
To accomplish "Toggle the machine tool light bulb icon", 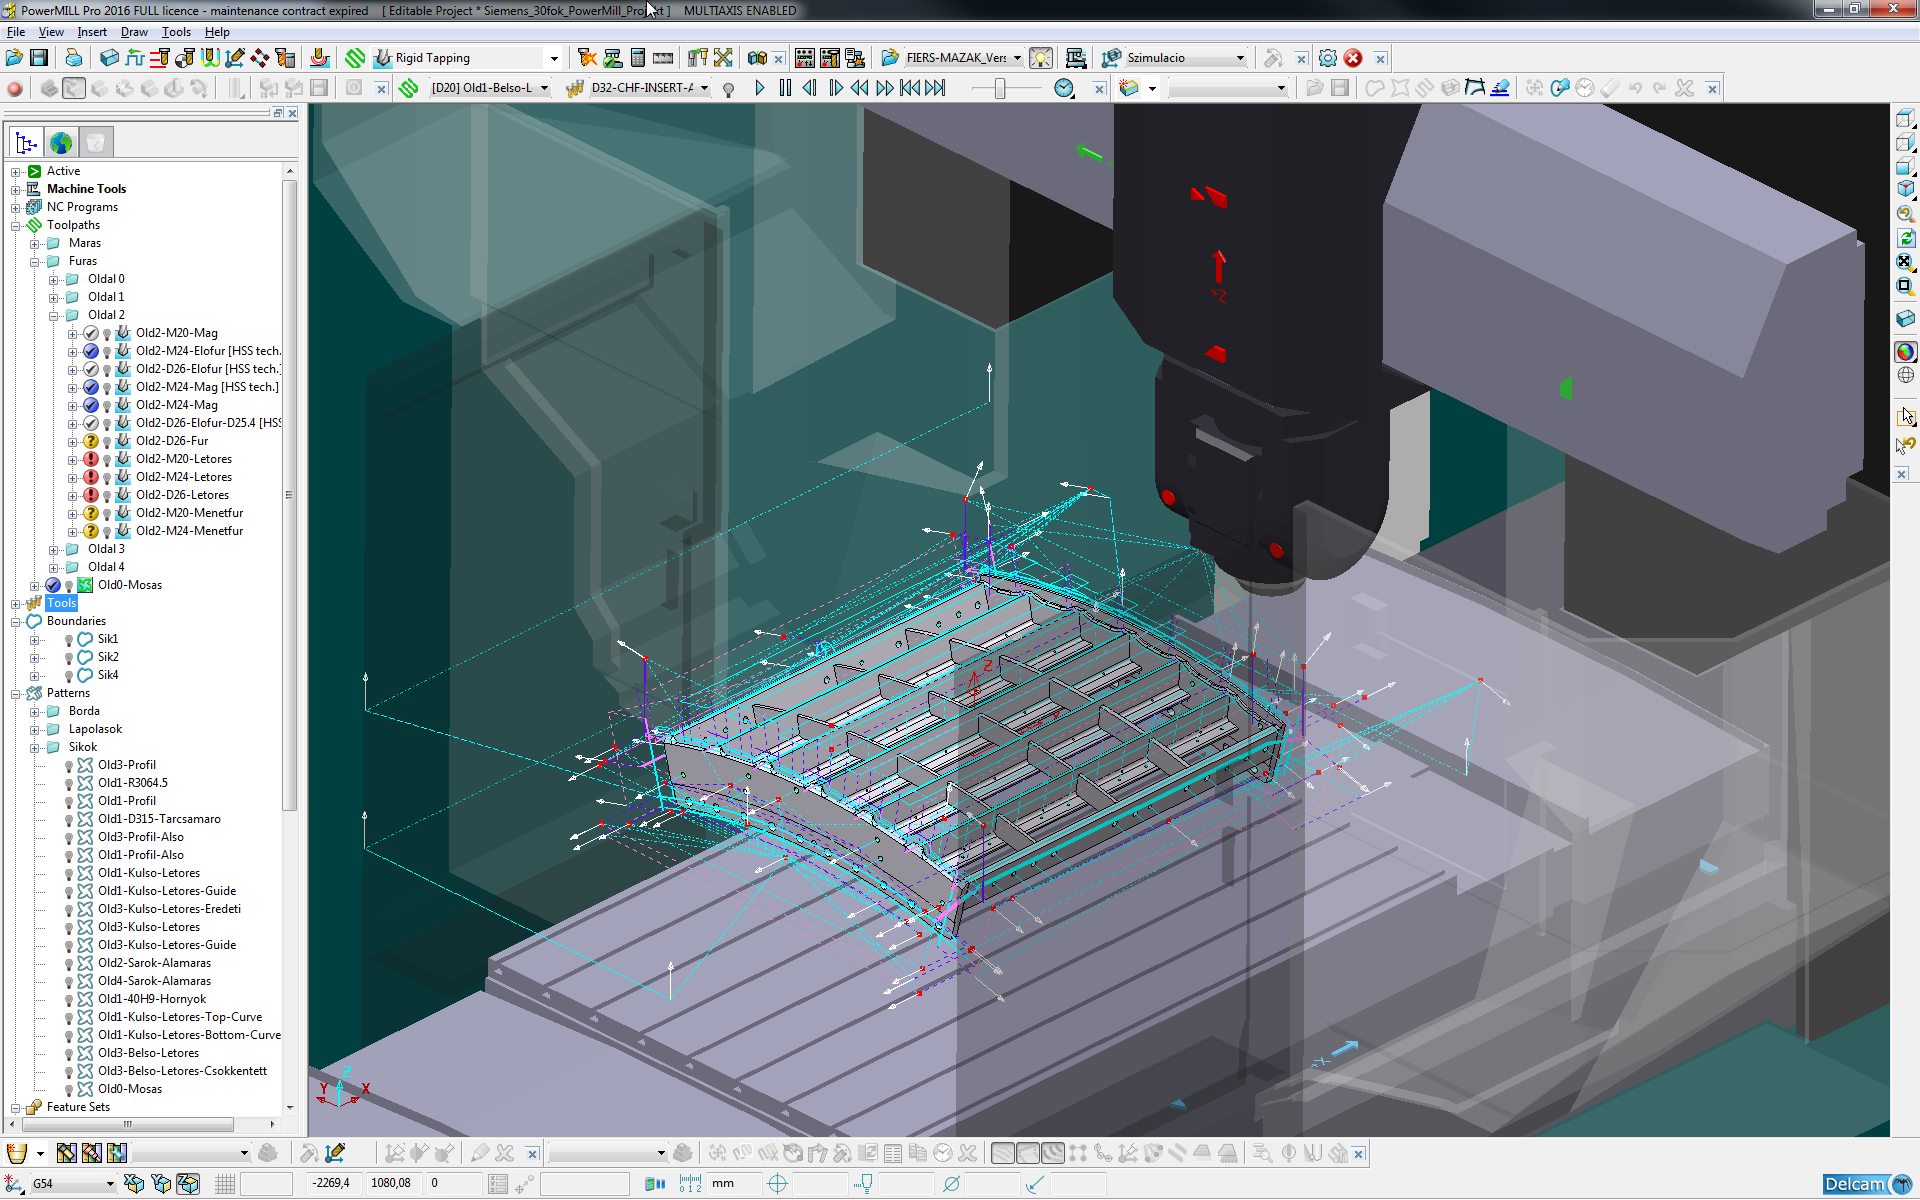I will pyautogui.click(x=1041, y=58).
